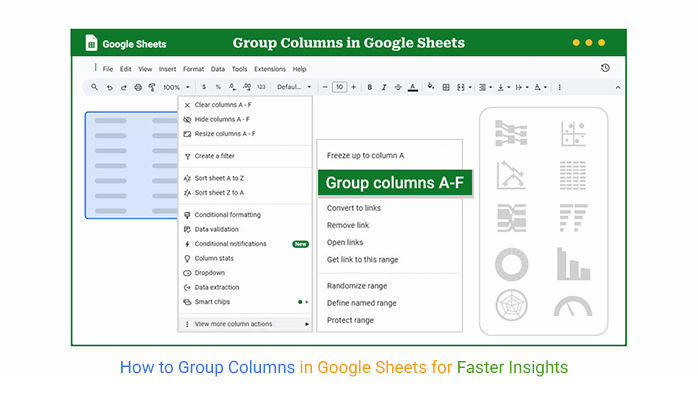Viewport: 698px width, 400px height.
Task: Apply Bold formatting from the toolbar
Action: [x=369, y=88]
